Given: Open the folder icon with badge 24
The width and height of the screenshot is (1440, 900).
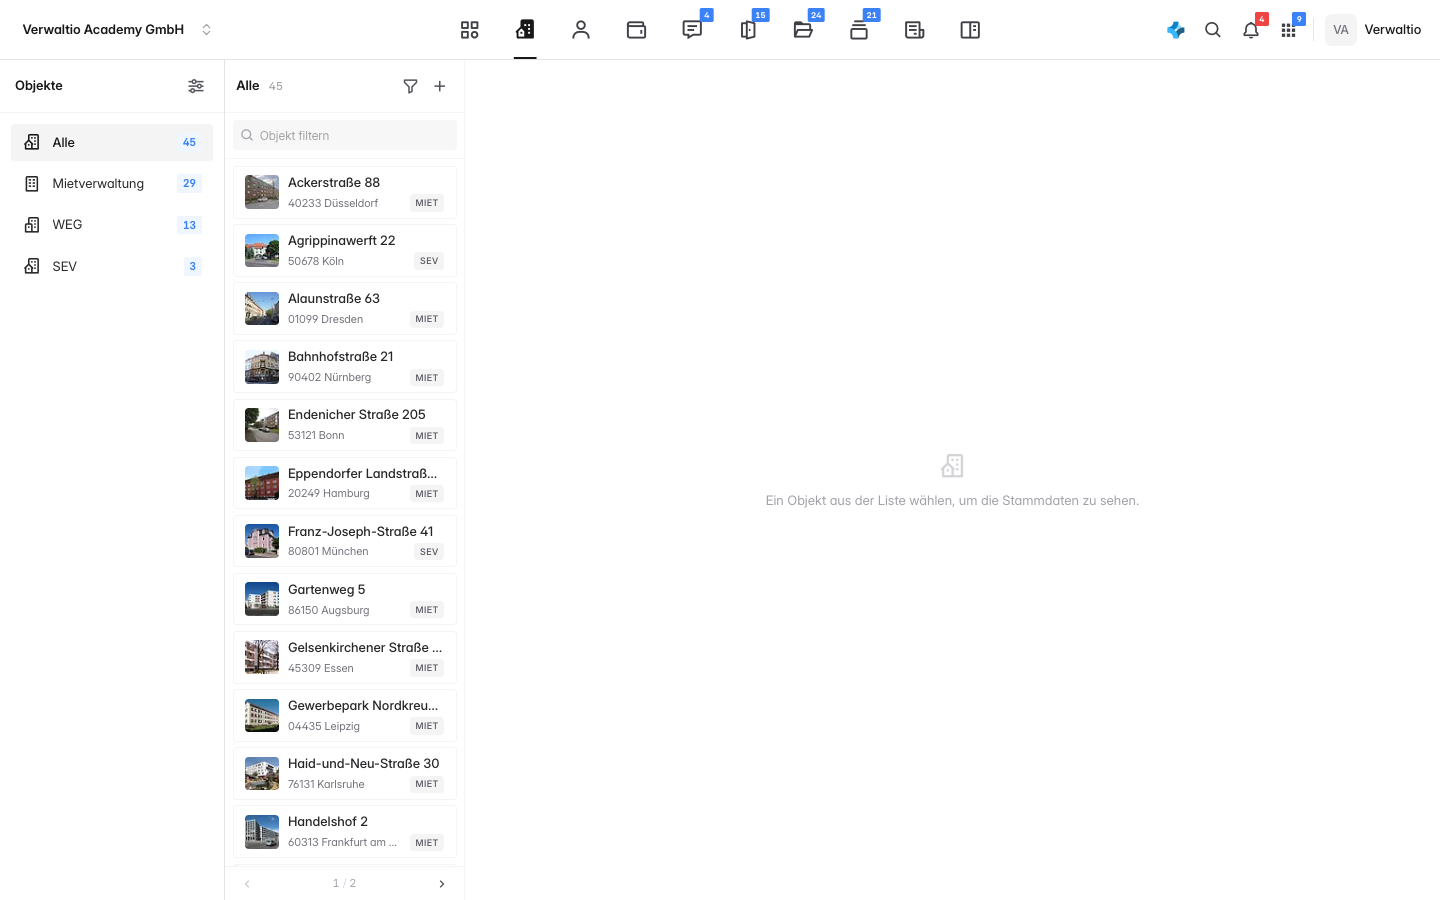Looking at the screenshot, I should pos(803,30).
